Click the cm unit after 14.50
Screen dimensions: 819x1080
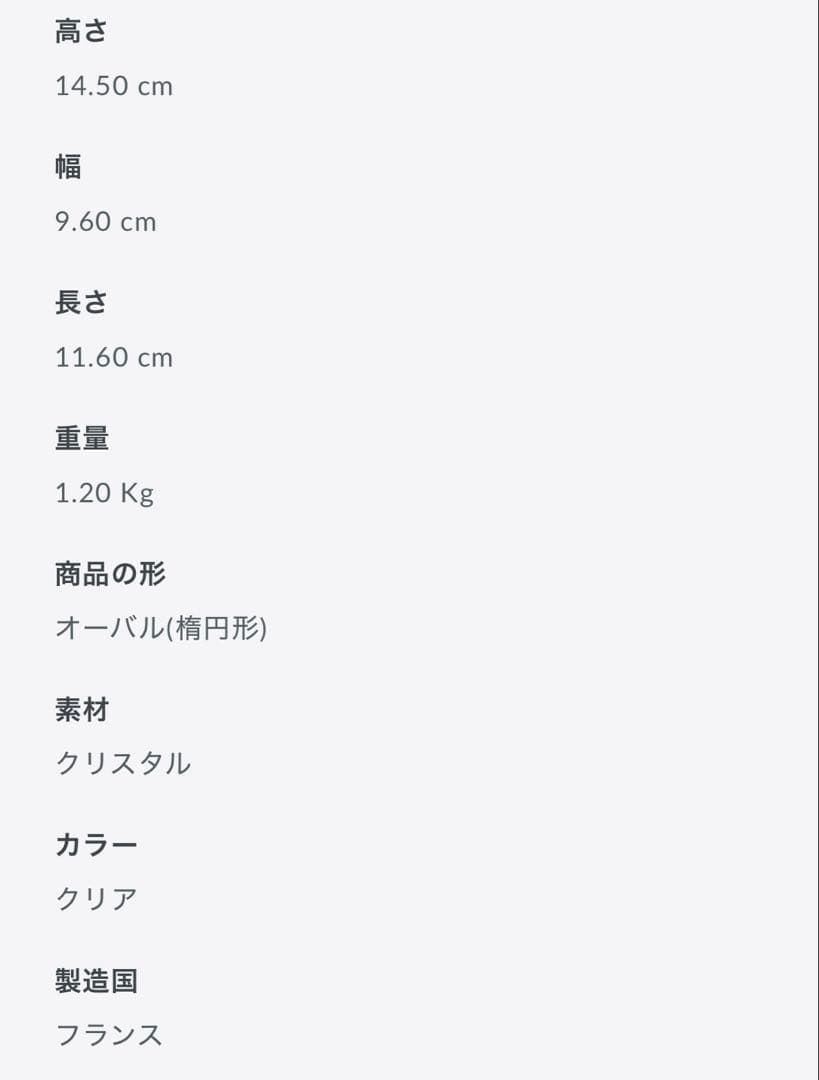click(x=155, y=87)
